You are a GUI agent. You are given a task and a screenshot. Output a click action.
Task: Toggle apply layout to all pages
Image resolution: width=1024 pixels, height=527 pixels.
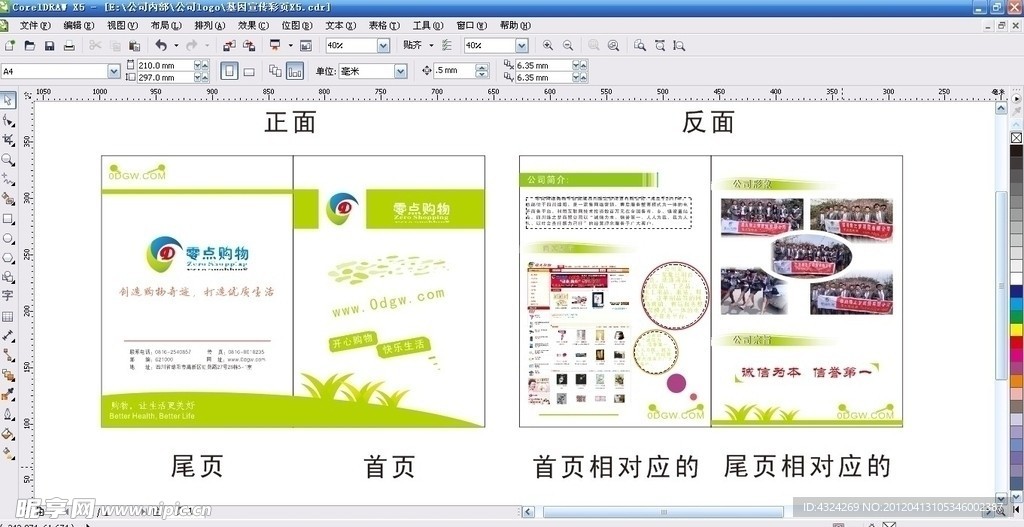276,71
